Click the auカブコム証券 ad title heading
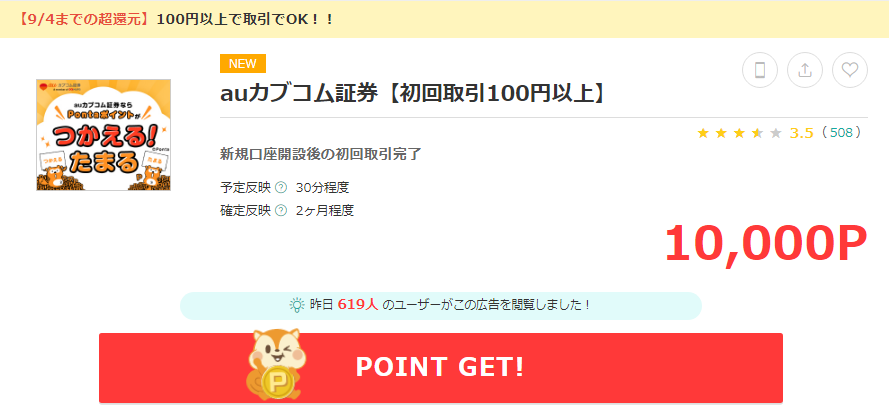Screen dimensions: 889x418 [x=412, y=95]
